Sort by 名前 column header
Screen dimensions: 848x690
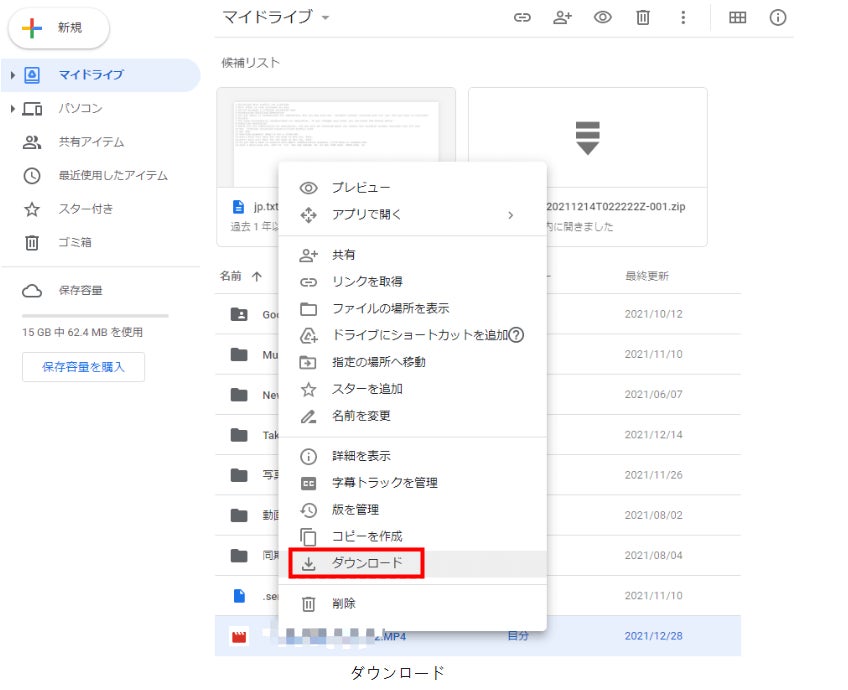(x=231, y=276)
